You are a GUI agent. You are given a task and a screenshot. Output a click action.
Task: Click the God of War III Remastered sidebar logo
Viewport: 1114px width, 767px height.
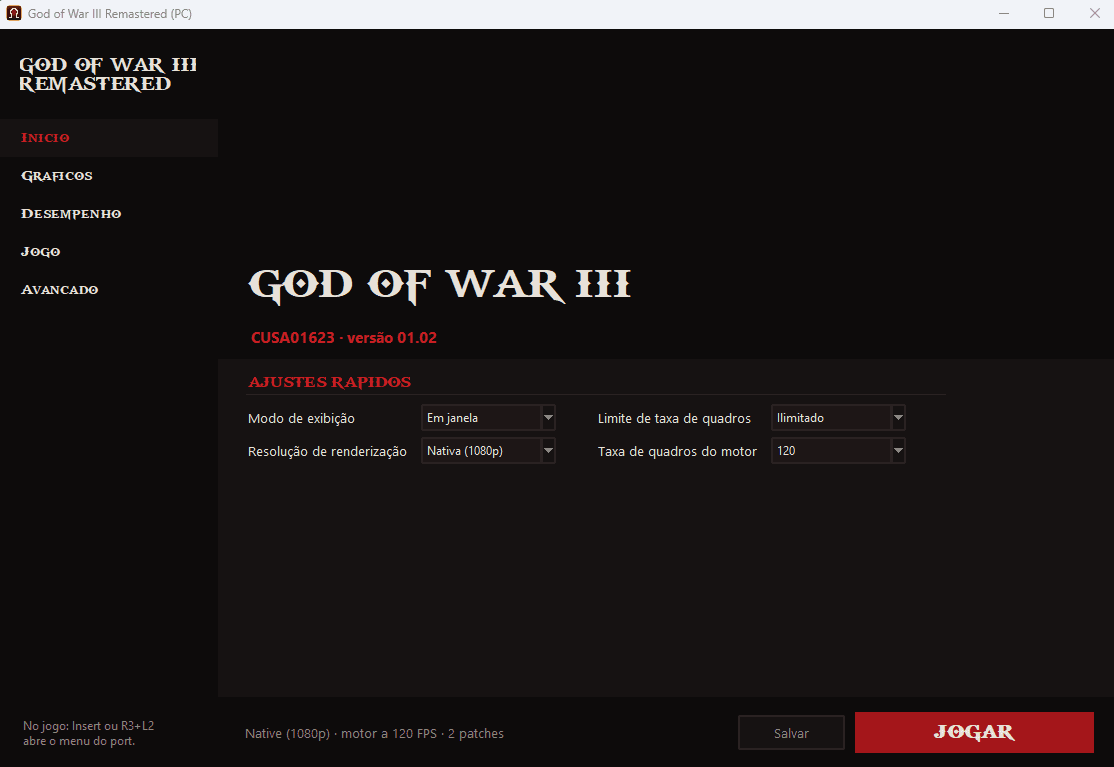coord(108,75)
